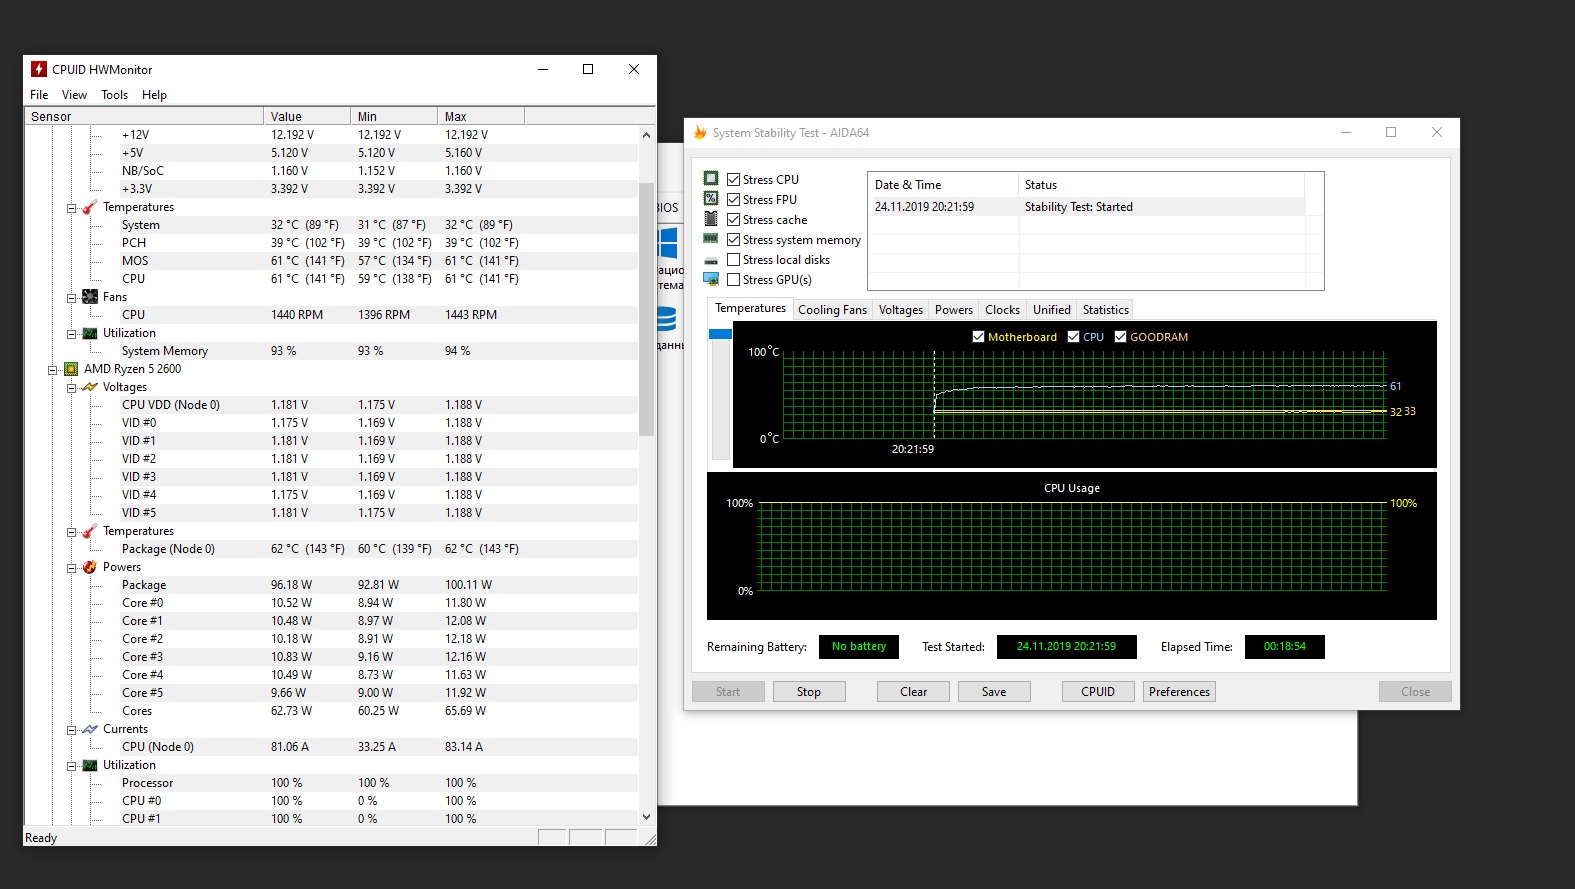The height and width of the screenshot is (889, 1575).
Task: Collapse the Voltages node under AMD Ryzen
Action: (72, 388)
